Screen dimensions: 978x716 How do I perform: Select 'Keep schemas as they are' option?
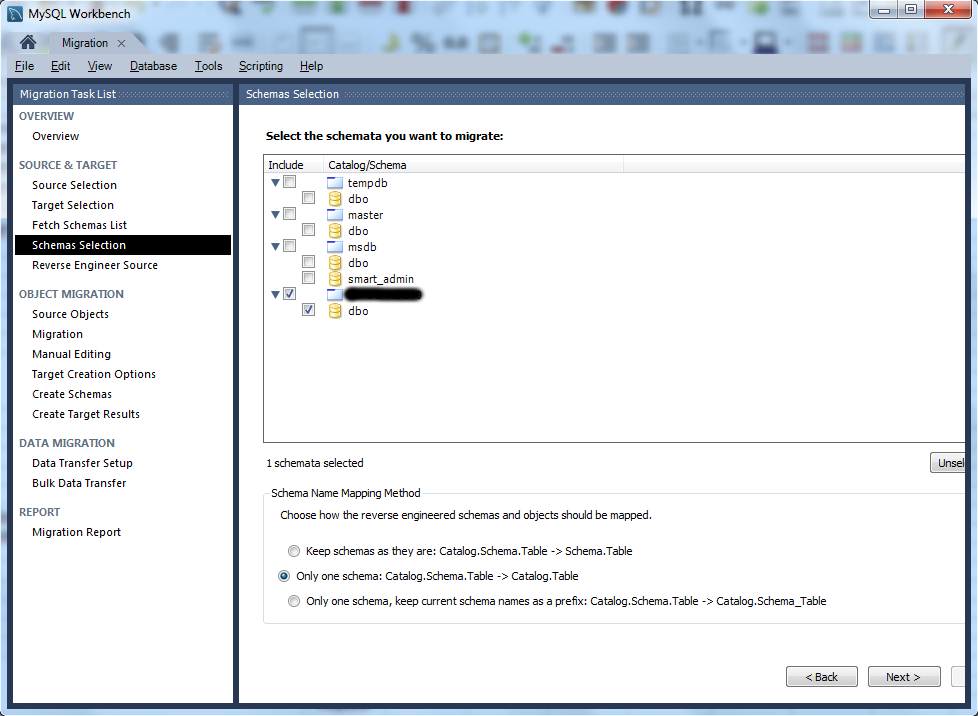point(294,551)
